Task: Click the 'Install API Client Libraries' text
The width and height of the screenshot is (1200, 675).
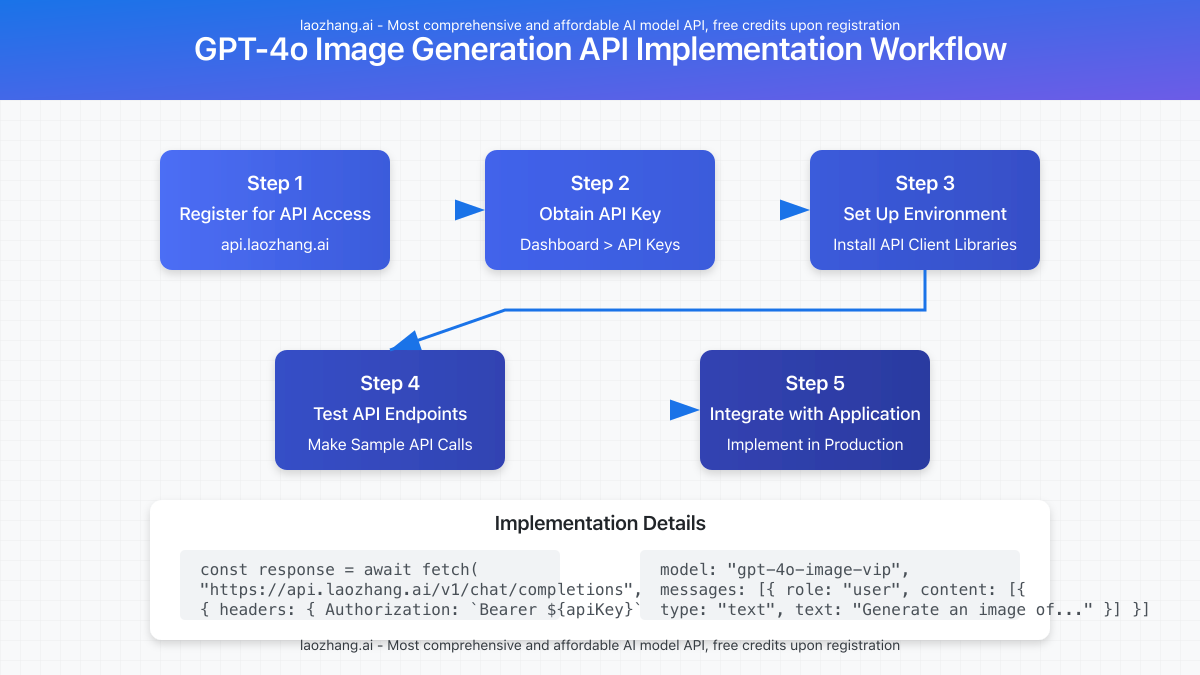Action: click(925, 244)
